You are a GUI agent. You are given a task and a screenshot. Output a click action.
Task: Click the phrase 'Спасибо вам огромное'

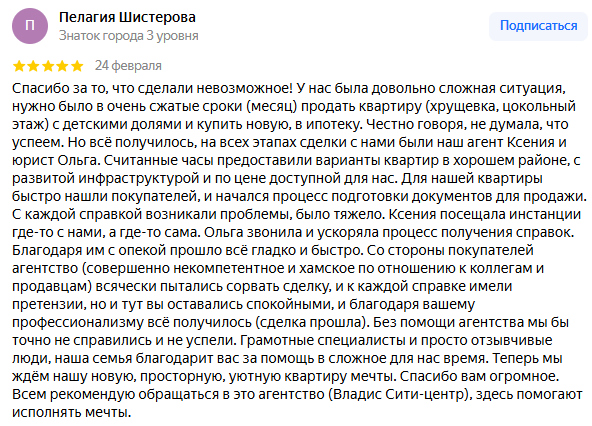coord(478,377)
